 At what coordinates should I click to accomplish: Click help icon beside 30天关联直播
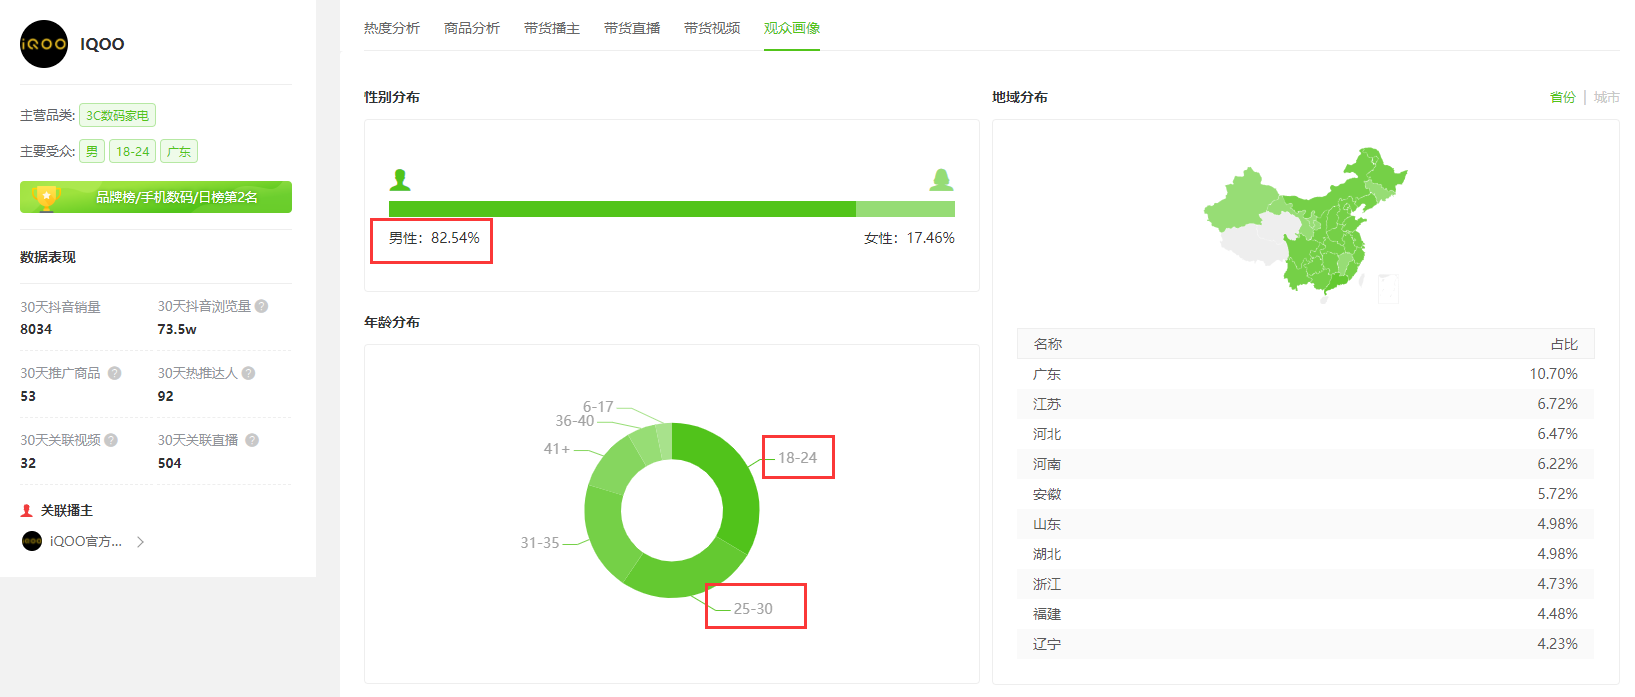(252, 440)
